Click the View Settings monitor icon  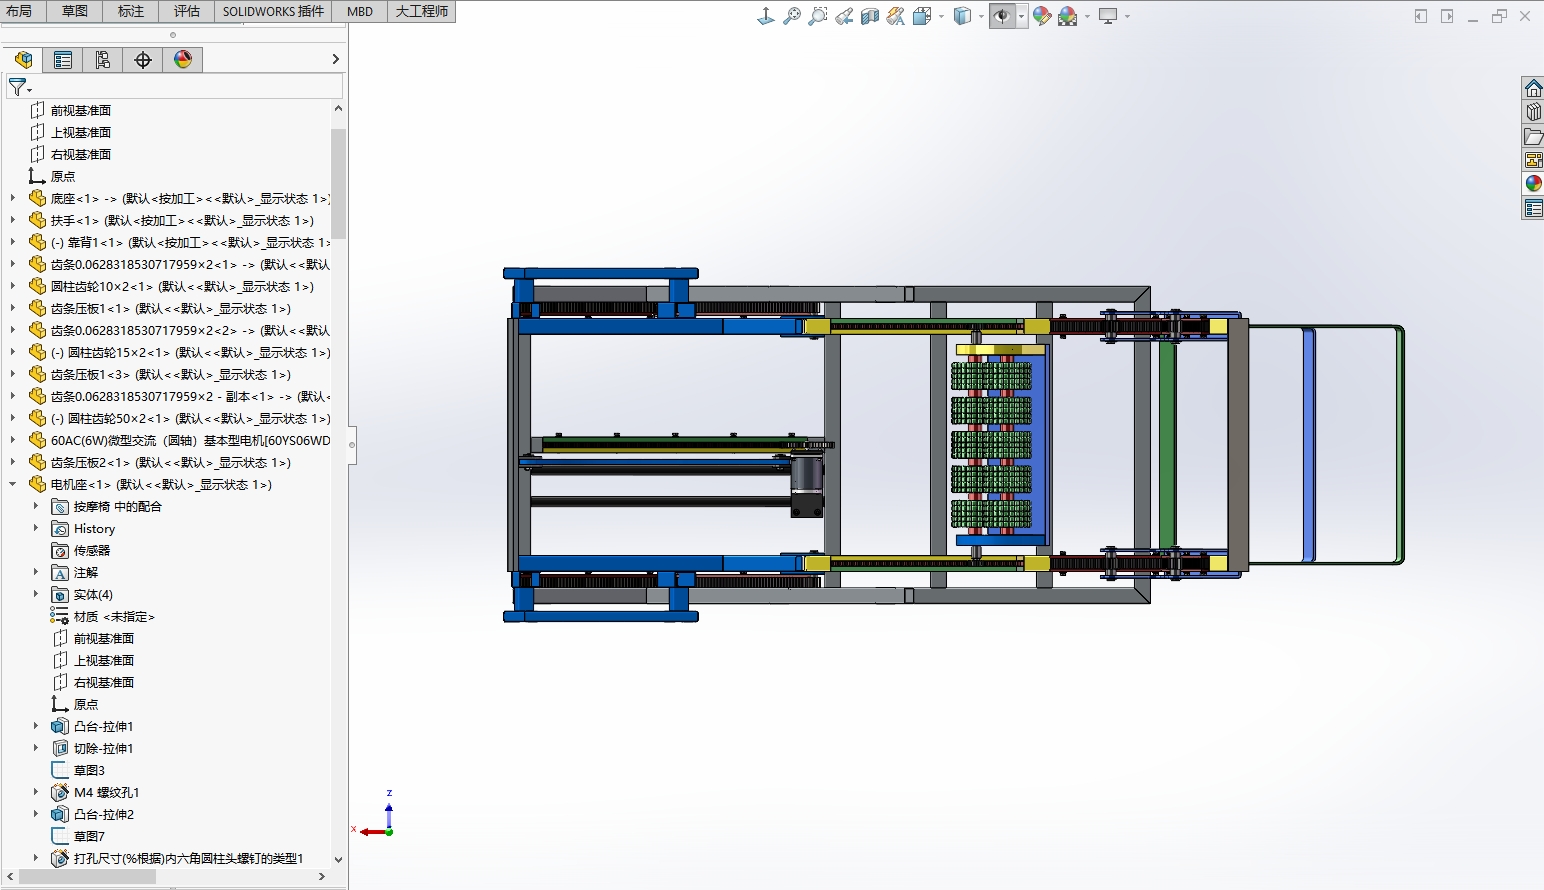coord(1108,16)
